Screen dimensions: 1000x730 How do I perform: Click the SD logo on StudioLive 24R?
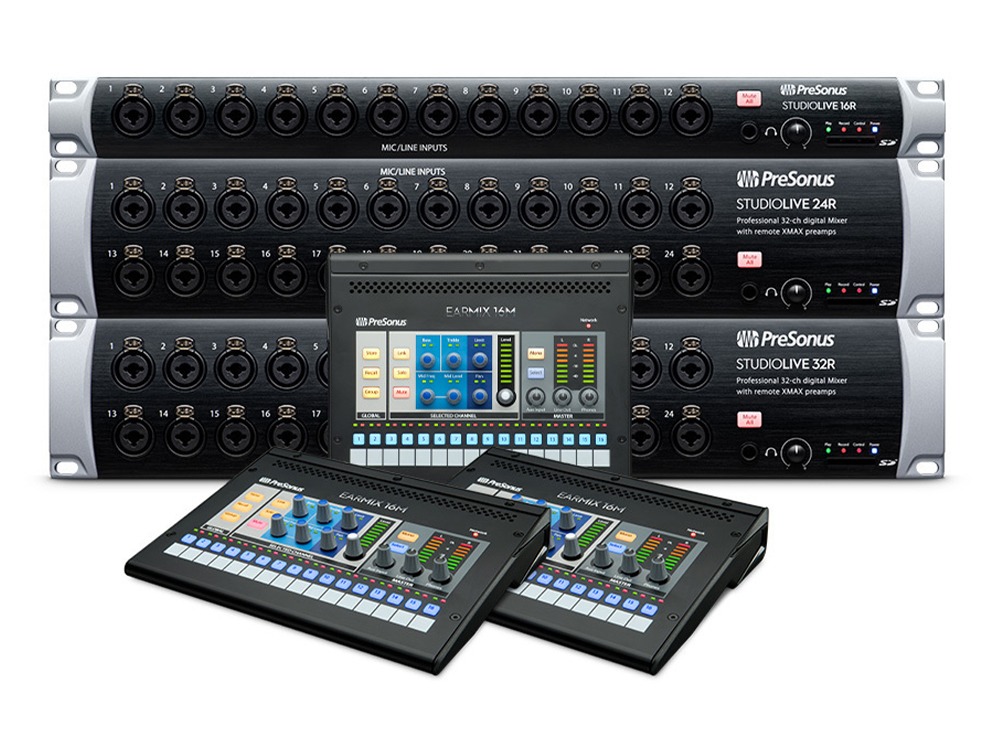888,303
